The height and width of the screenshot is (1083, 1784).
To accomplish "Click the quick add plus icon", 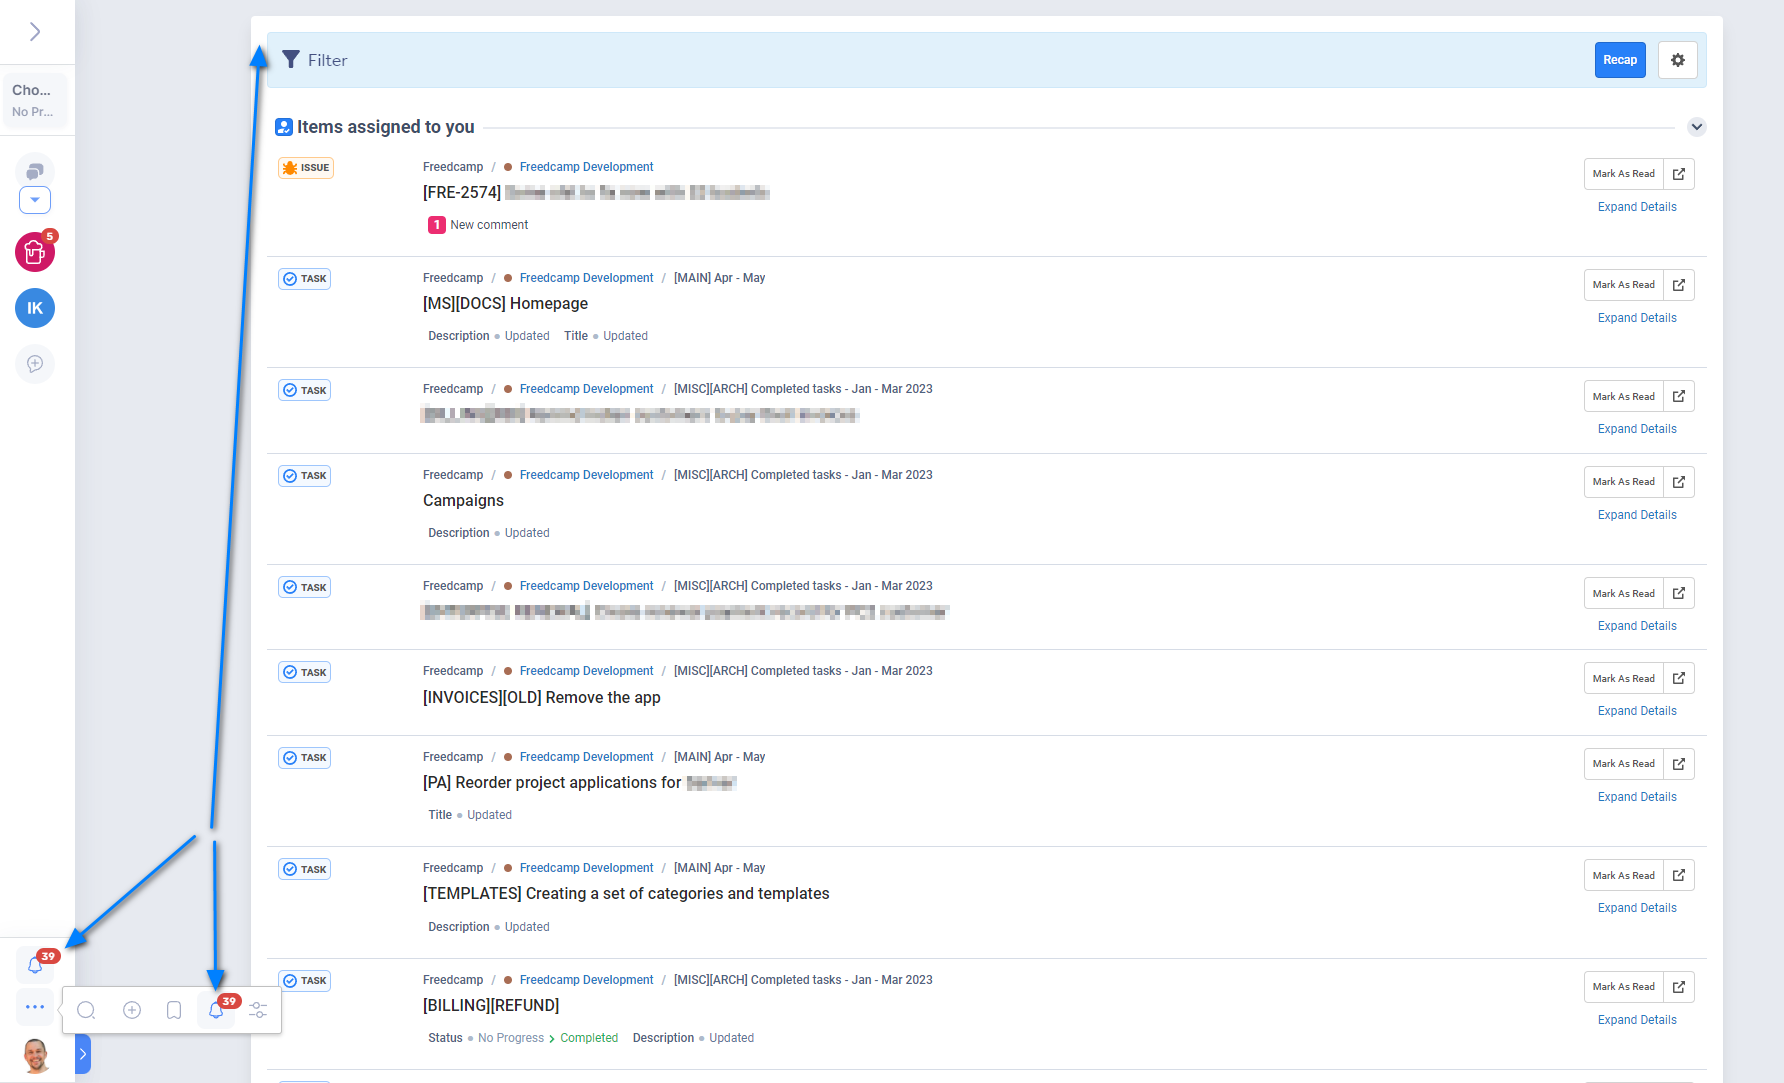I will (x=131, y=1010).
